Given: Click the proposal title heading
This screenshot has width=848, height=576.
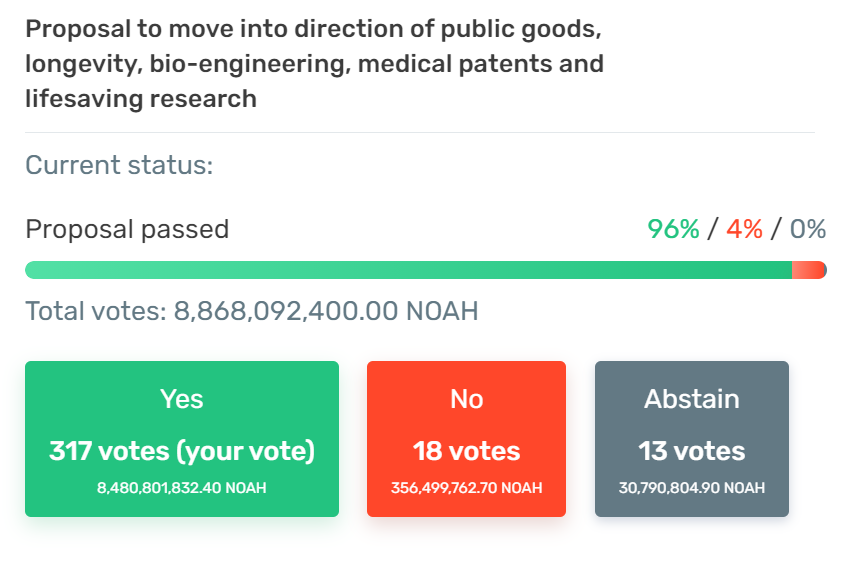Looking at the screenshot, I should coord(314,64).
